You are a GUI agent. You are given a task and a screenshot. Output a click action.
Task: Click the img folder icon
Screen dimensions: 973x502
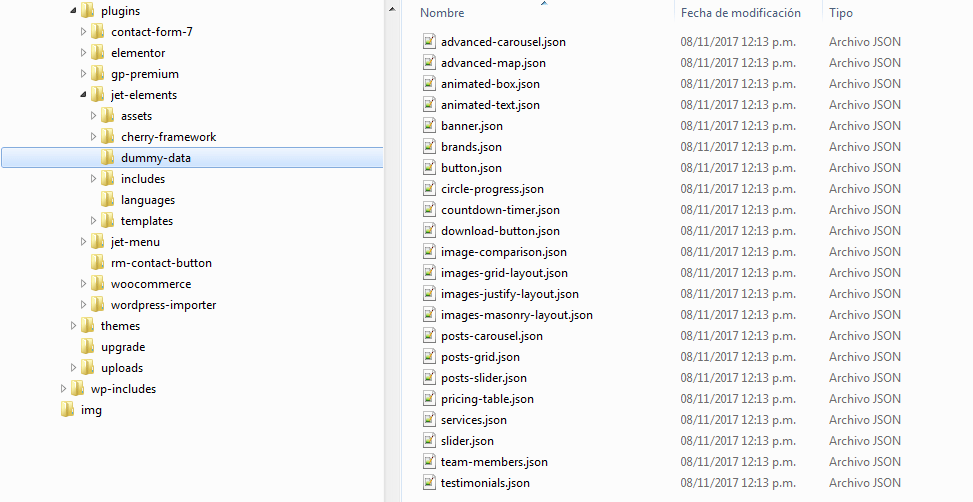[67, 410]
